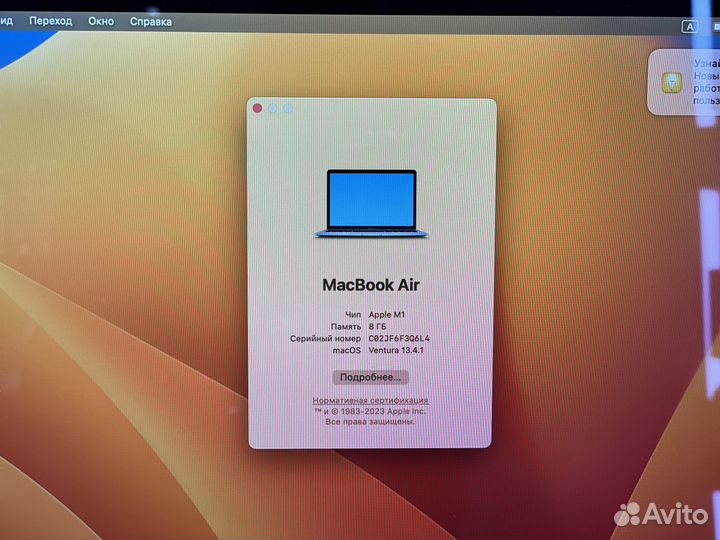The width and height of the screenshot is (720, 540).
Task: Open the Нормативная сертификация link
Action: [370, 400]
